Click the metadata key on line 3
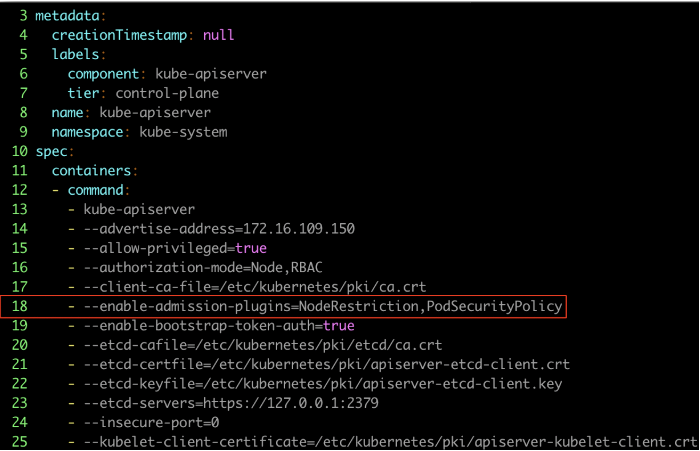Image resolution: width=700 pixels, height=451 pixels. 68,16
